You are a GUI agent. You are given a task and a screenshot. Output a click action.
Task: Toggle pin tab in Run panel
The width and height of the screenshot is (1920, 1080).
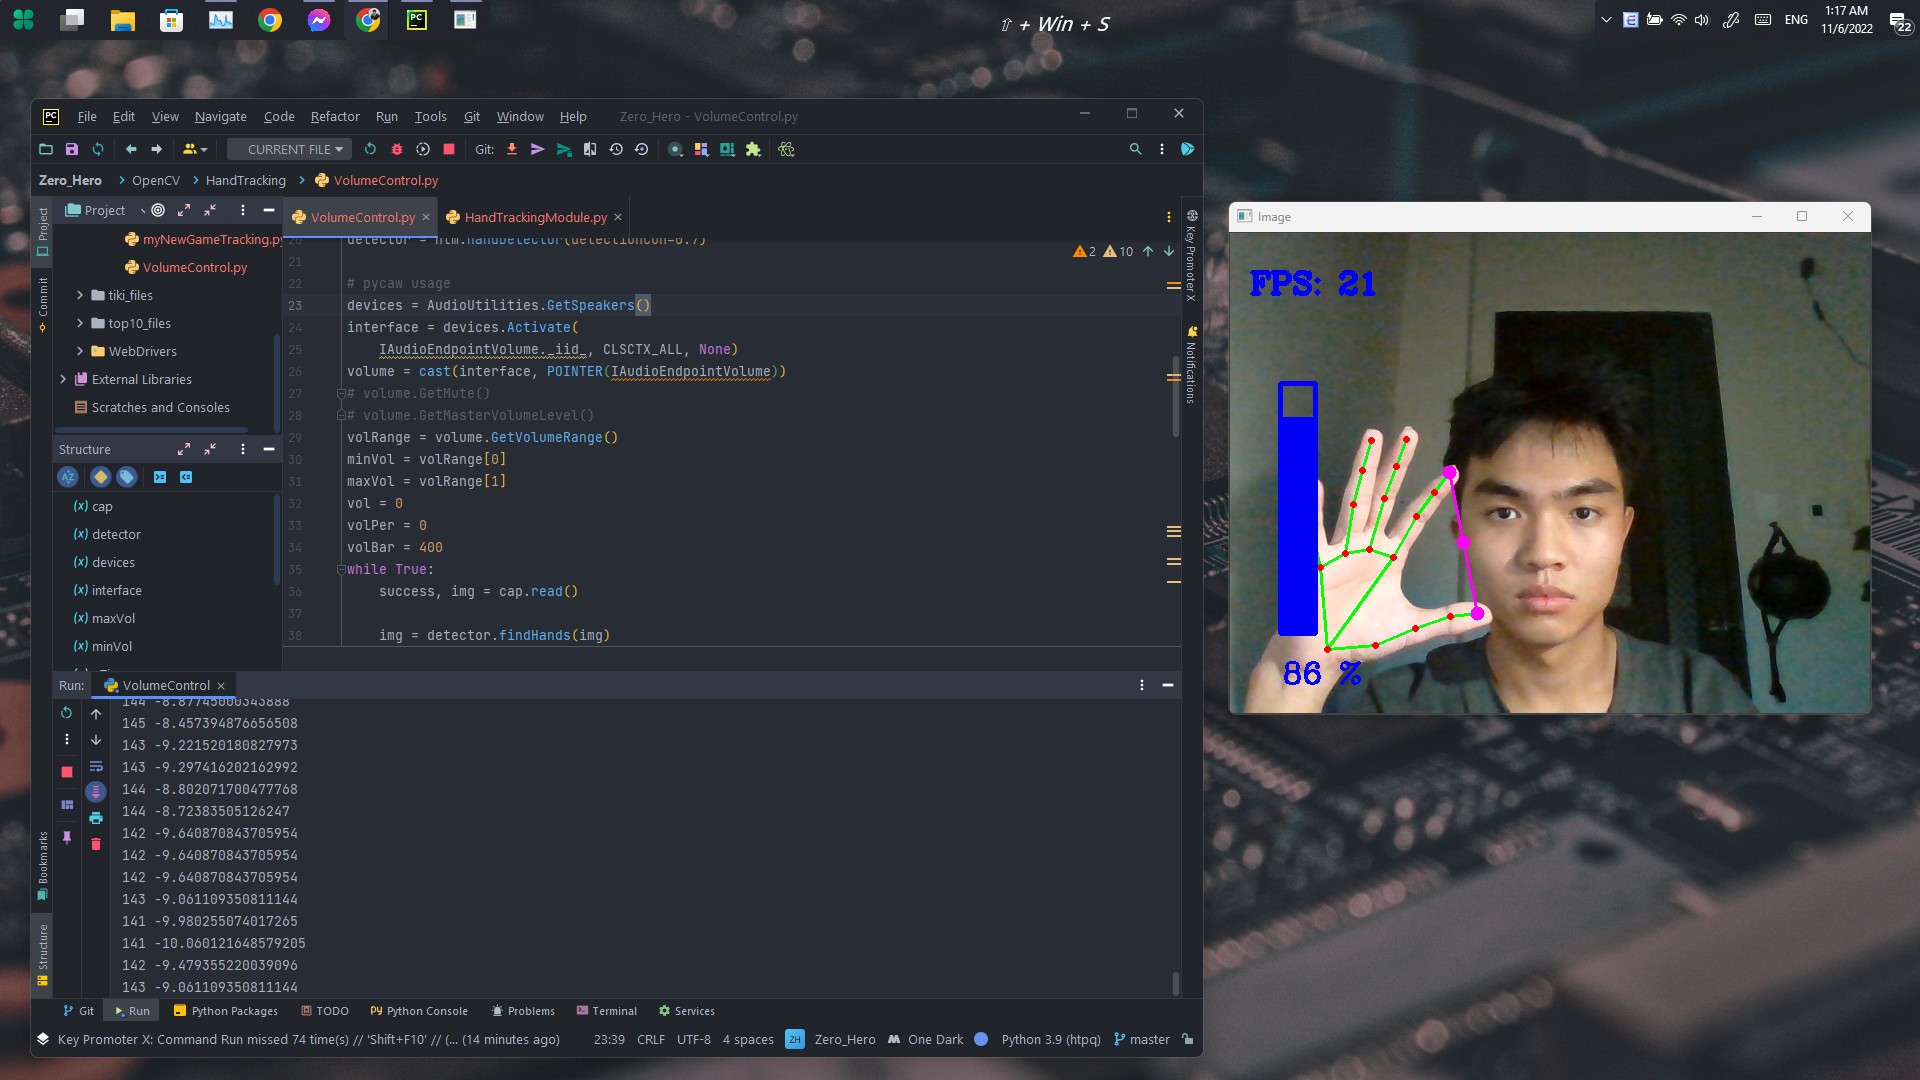click(x=67, y=837)
